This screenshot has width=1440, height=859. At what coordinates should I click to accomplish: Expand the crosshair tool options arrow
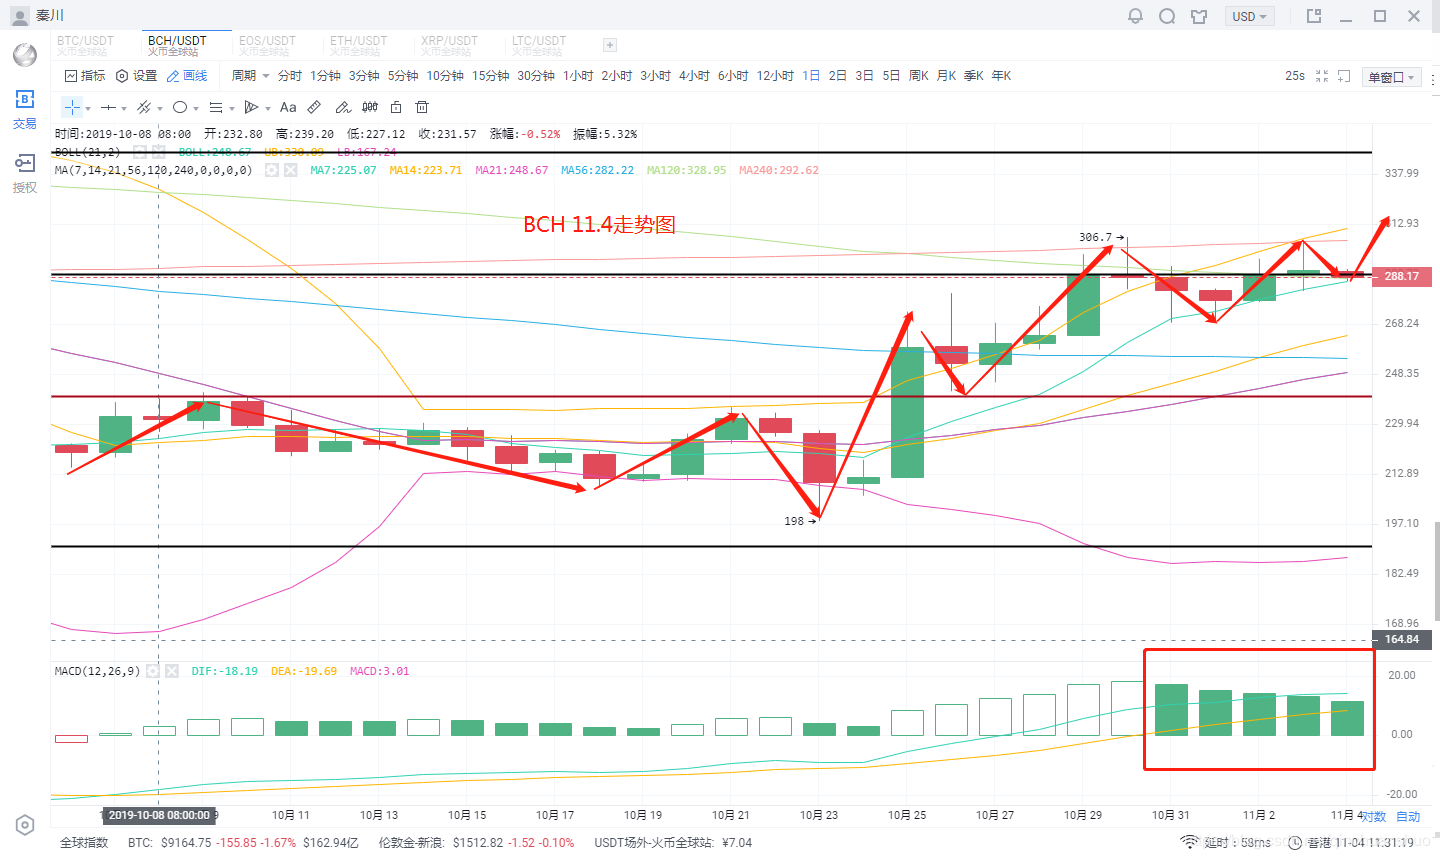coord(88,108)
